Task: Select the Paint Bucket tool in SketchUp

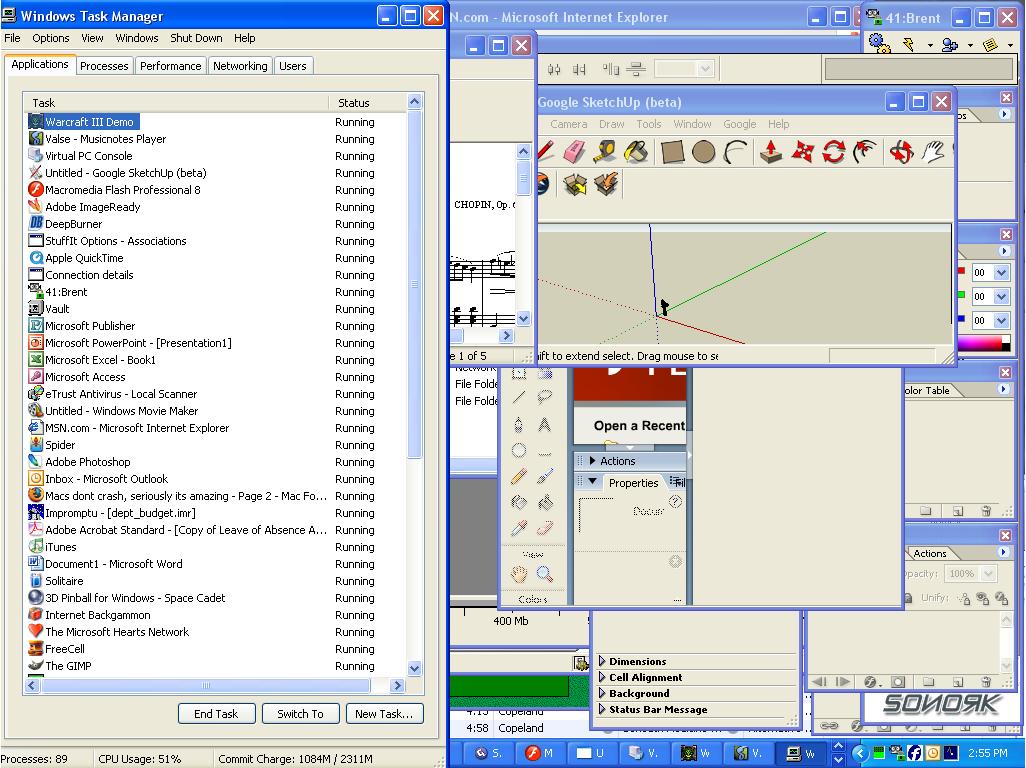Action: [x=637, y=152]
